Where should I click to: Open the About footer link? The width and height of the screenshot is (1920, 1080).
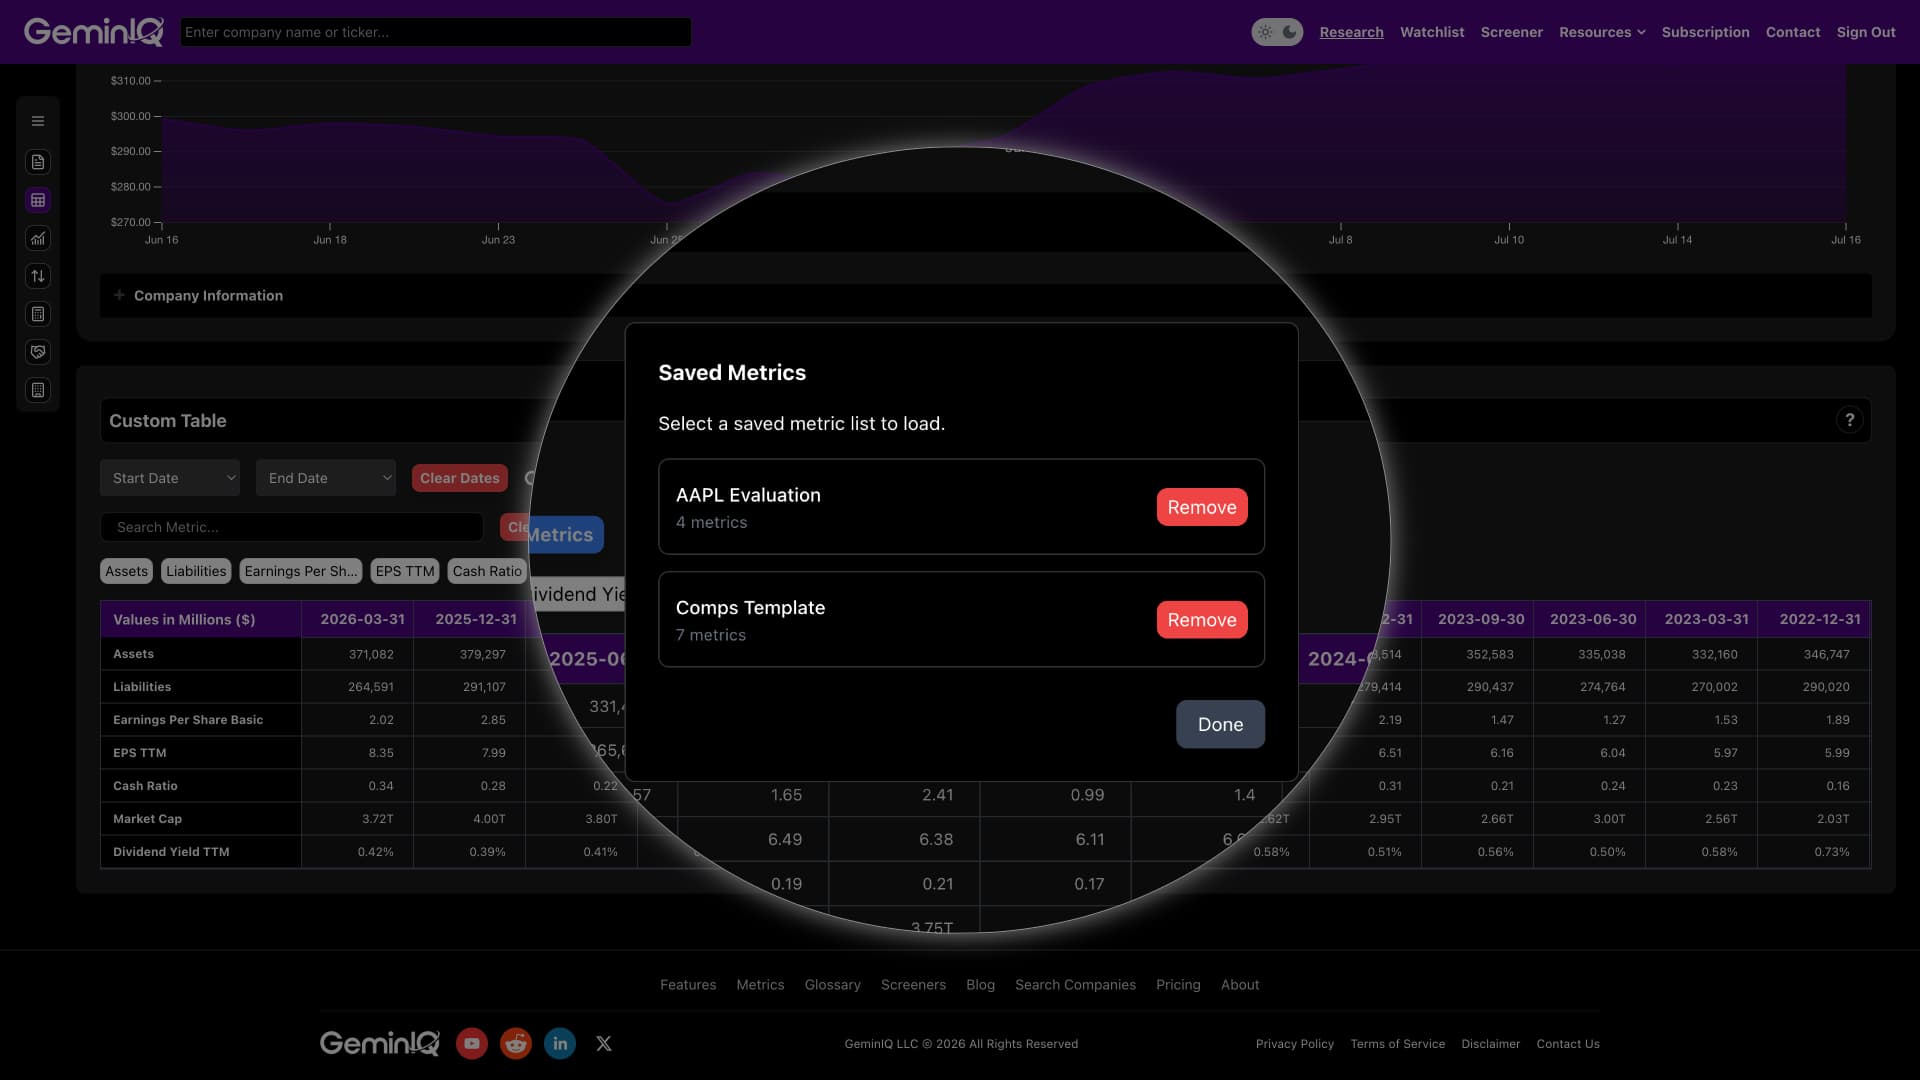click(x=1240, y=985)
